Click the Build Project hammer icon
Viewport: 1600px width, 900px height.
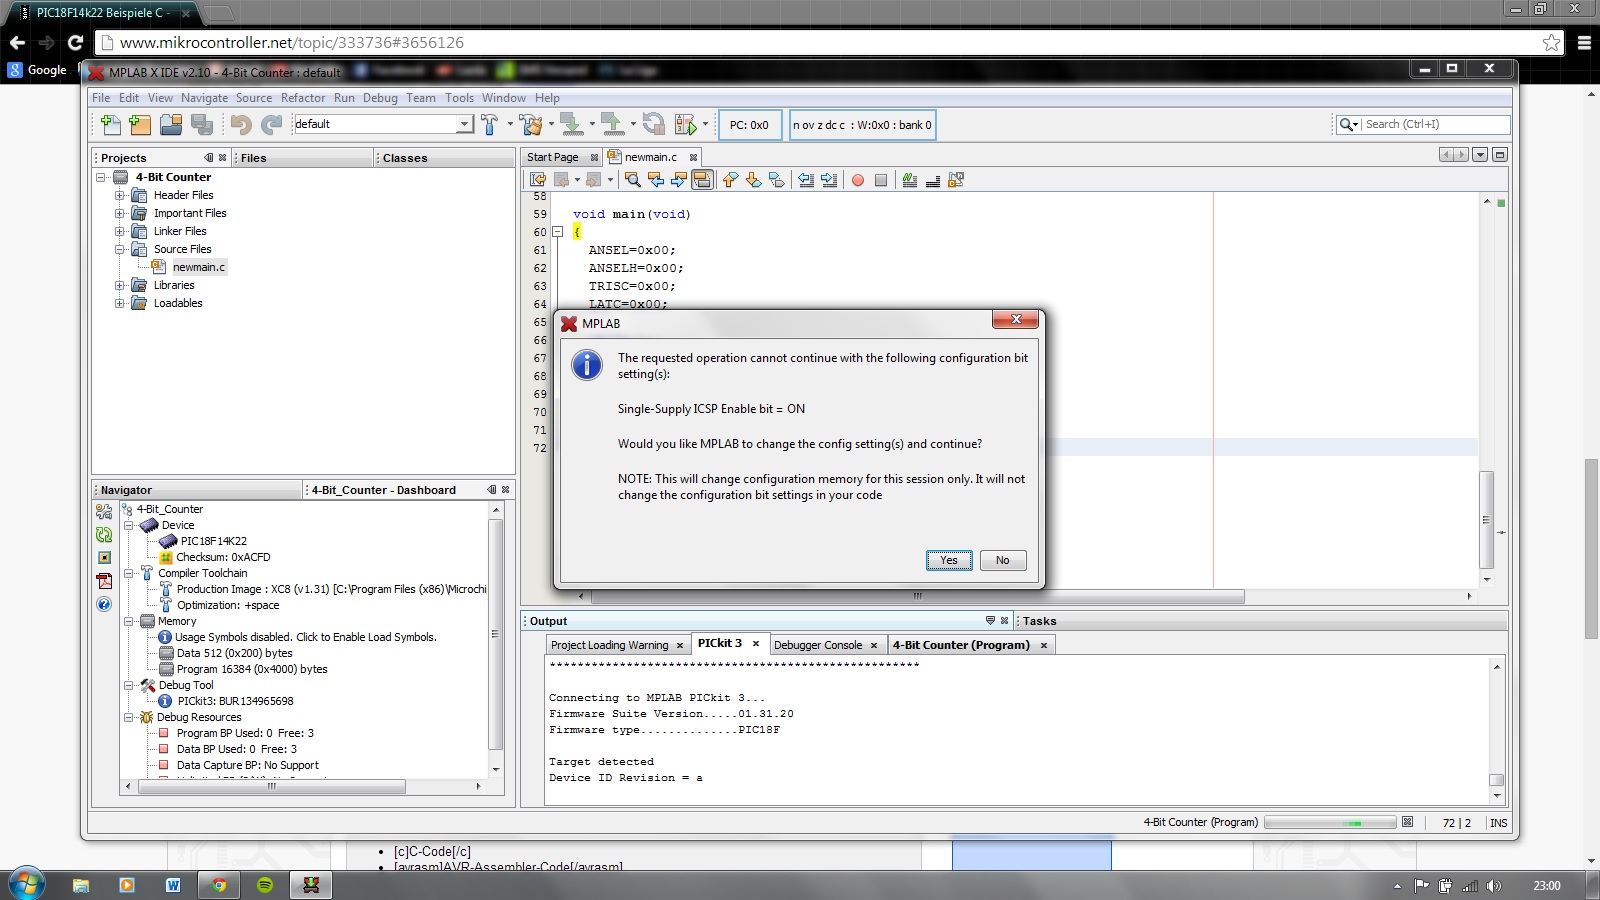489,124
